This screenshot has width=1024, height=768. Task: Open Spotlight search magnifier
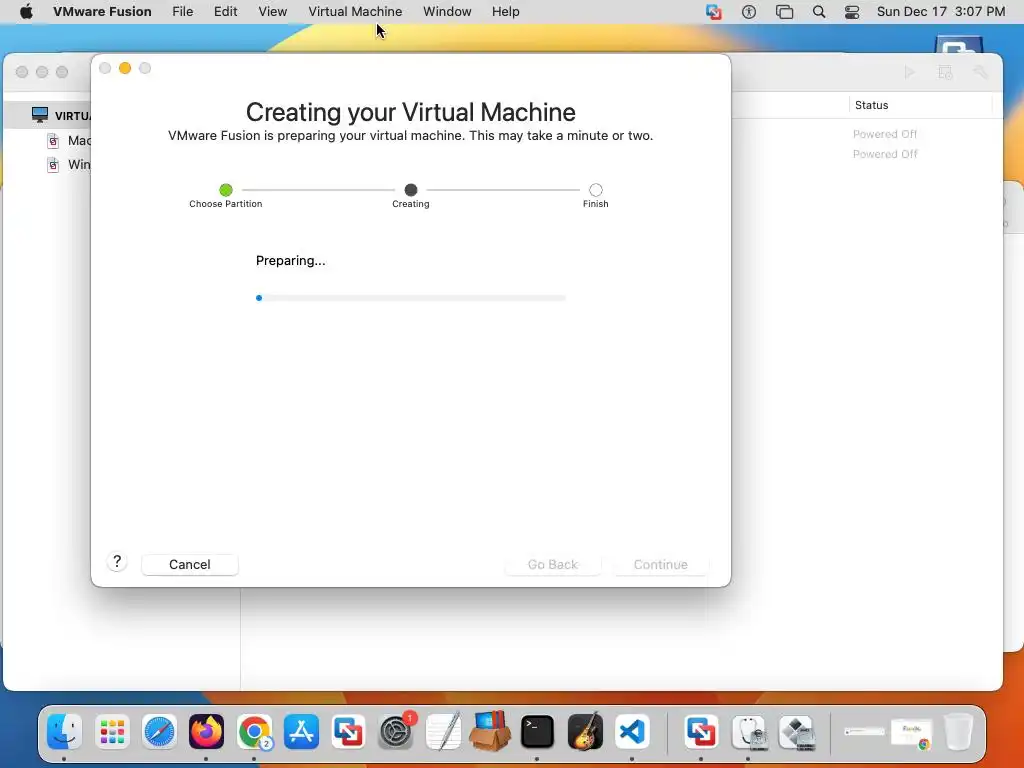click(x=819, y=12)
